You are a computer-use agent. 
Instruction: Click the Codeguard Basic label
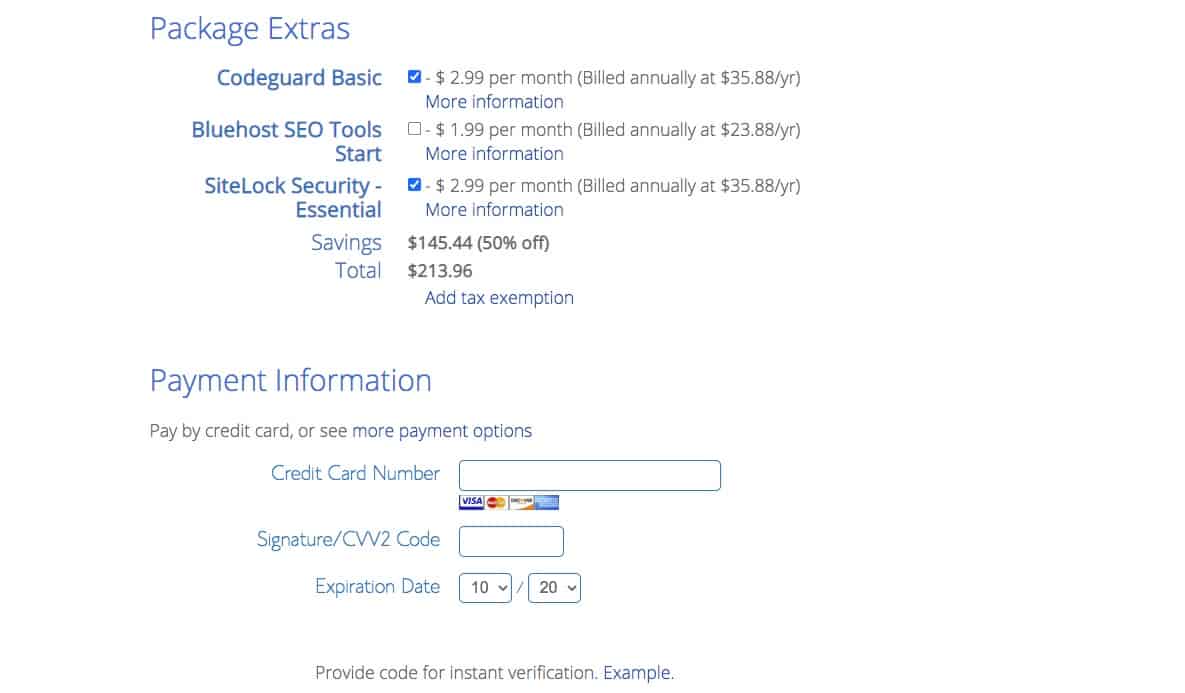pos(299,78)
